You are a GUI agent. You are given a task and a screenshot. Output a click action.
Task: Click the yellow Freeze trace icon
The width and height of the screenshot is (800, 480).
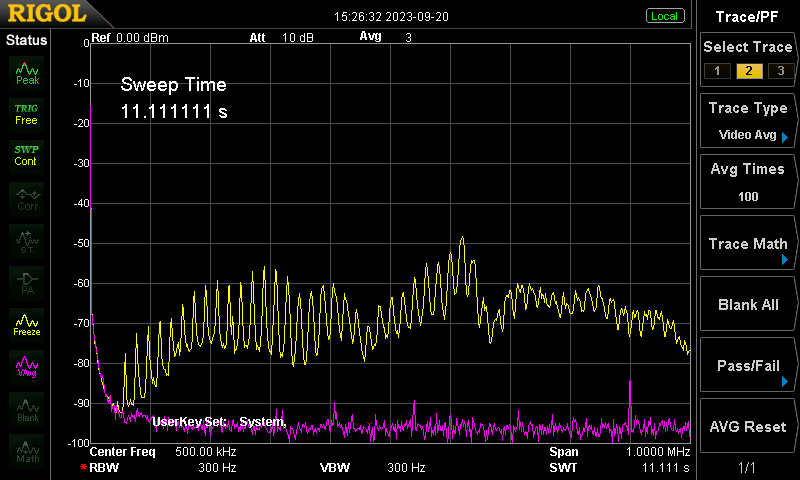click(27, 325)
